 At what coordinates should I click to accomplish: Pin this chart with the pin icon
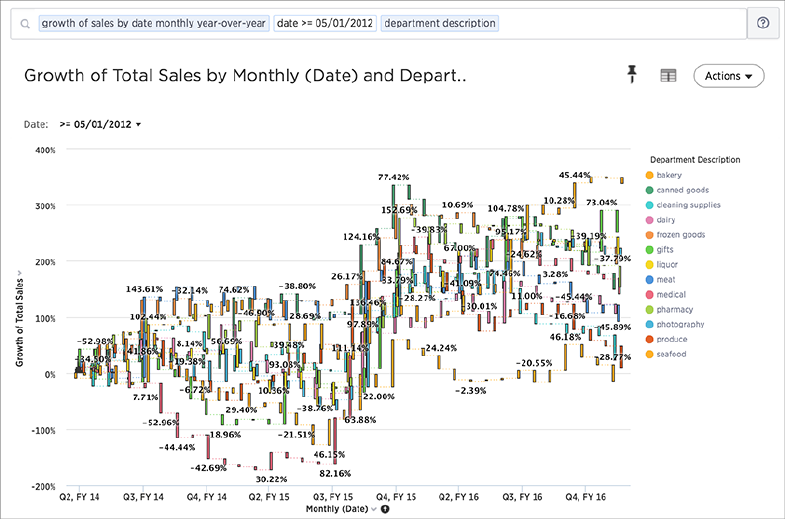pyautogui.click(x=632, y=74)
